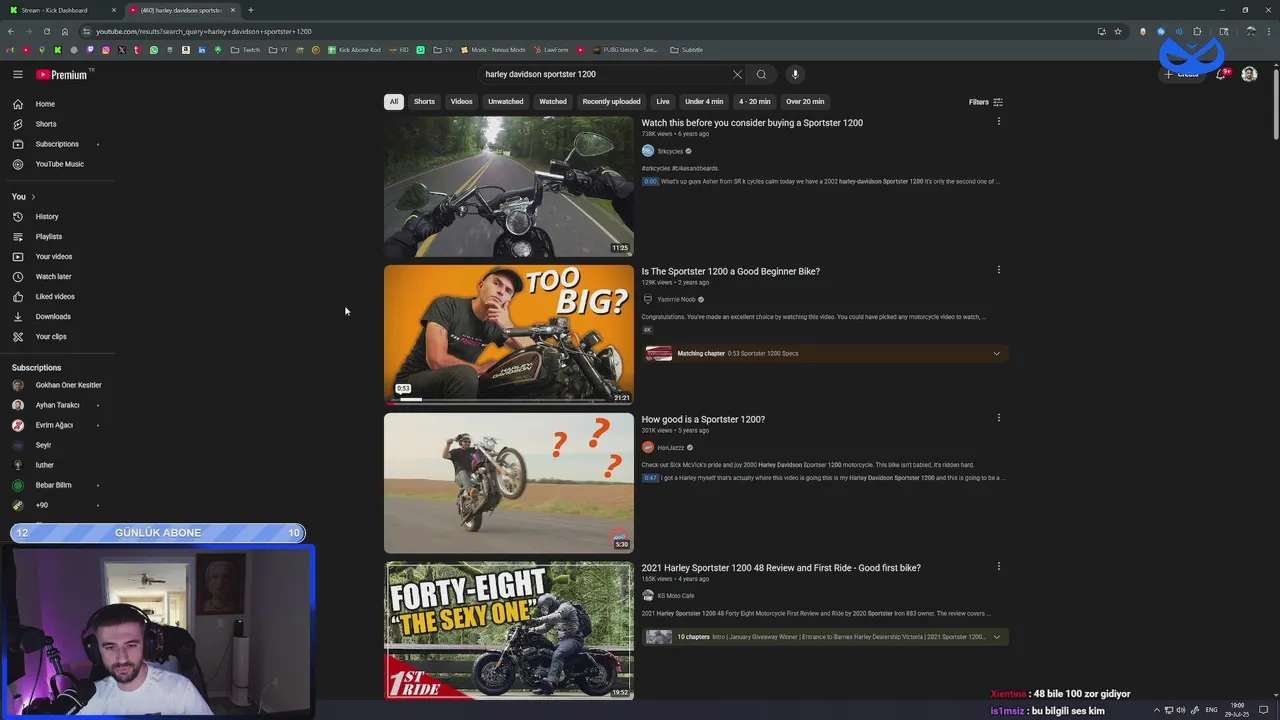Screen dimensions: 1280x720
Task: Switch to Stream - Kick Dashboard tab
Action: 60,10
